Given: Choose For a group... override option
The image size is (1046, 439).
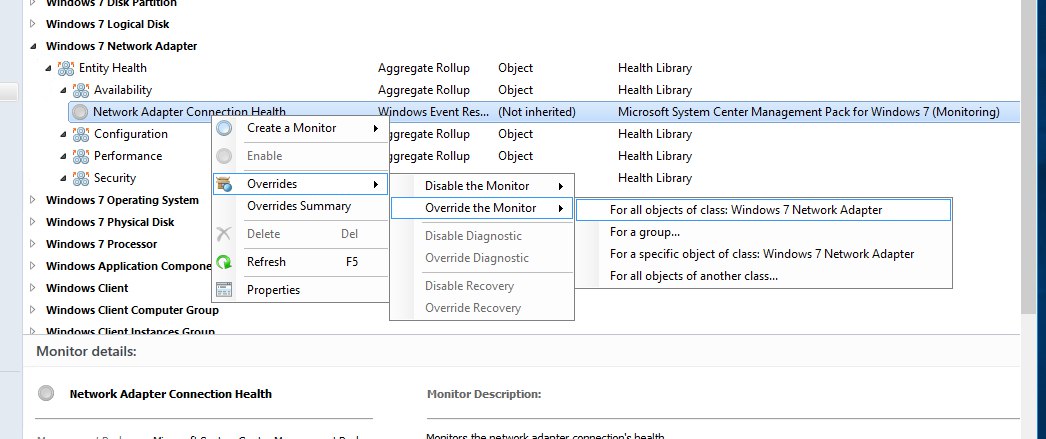Looking at the screenshot, I should (763, 232).
